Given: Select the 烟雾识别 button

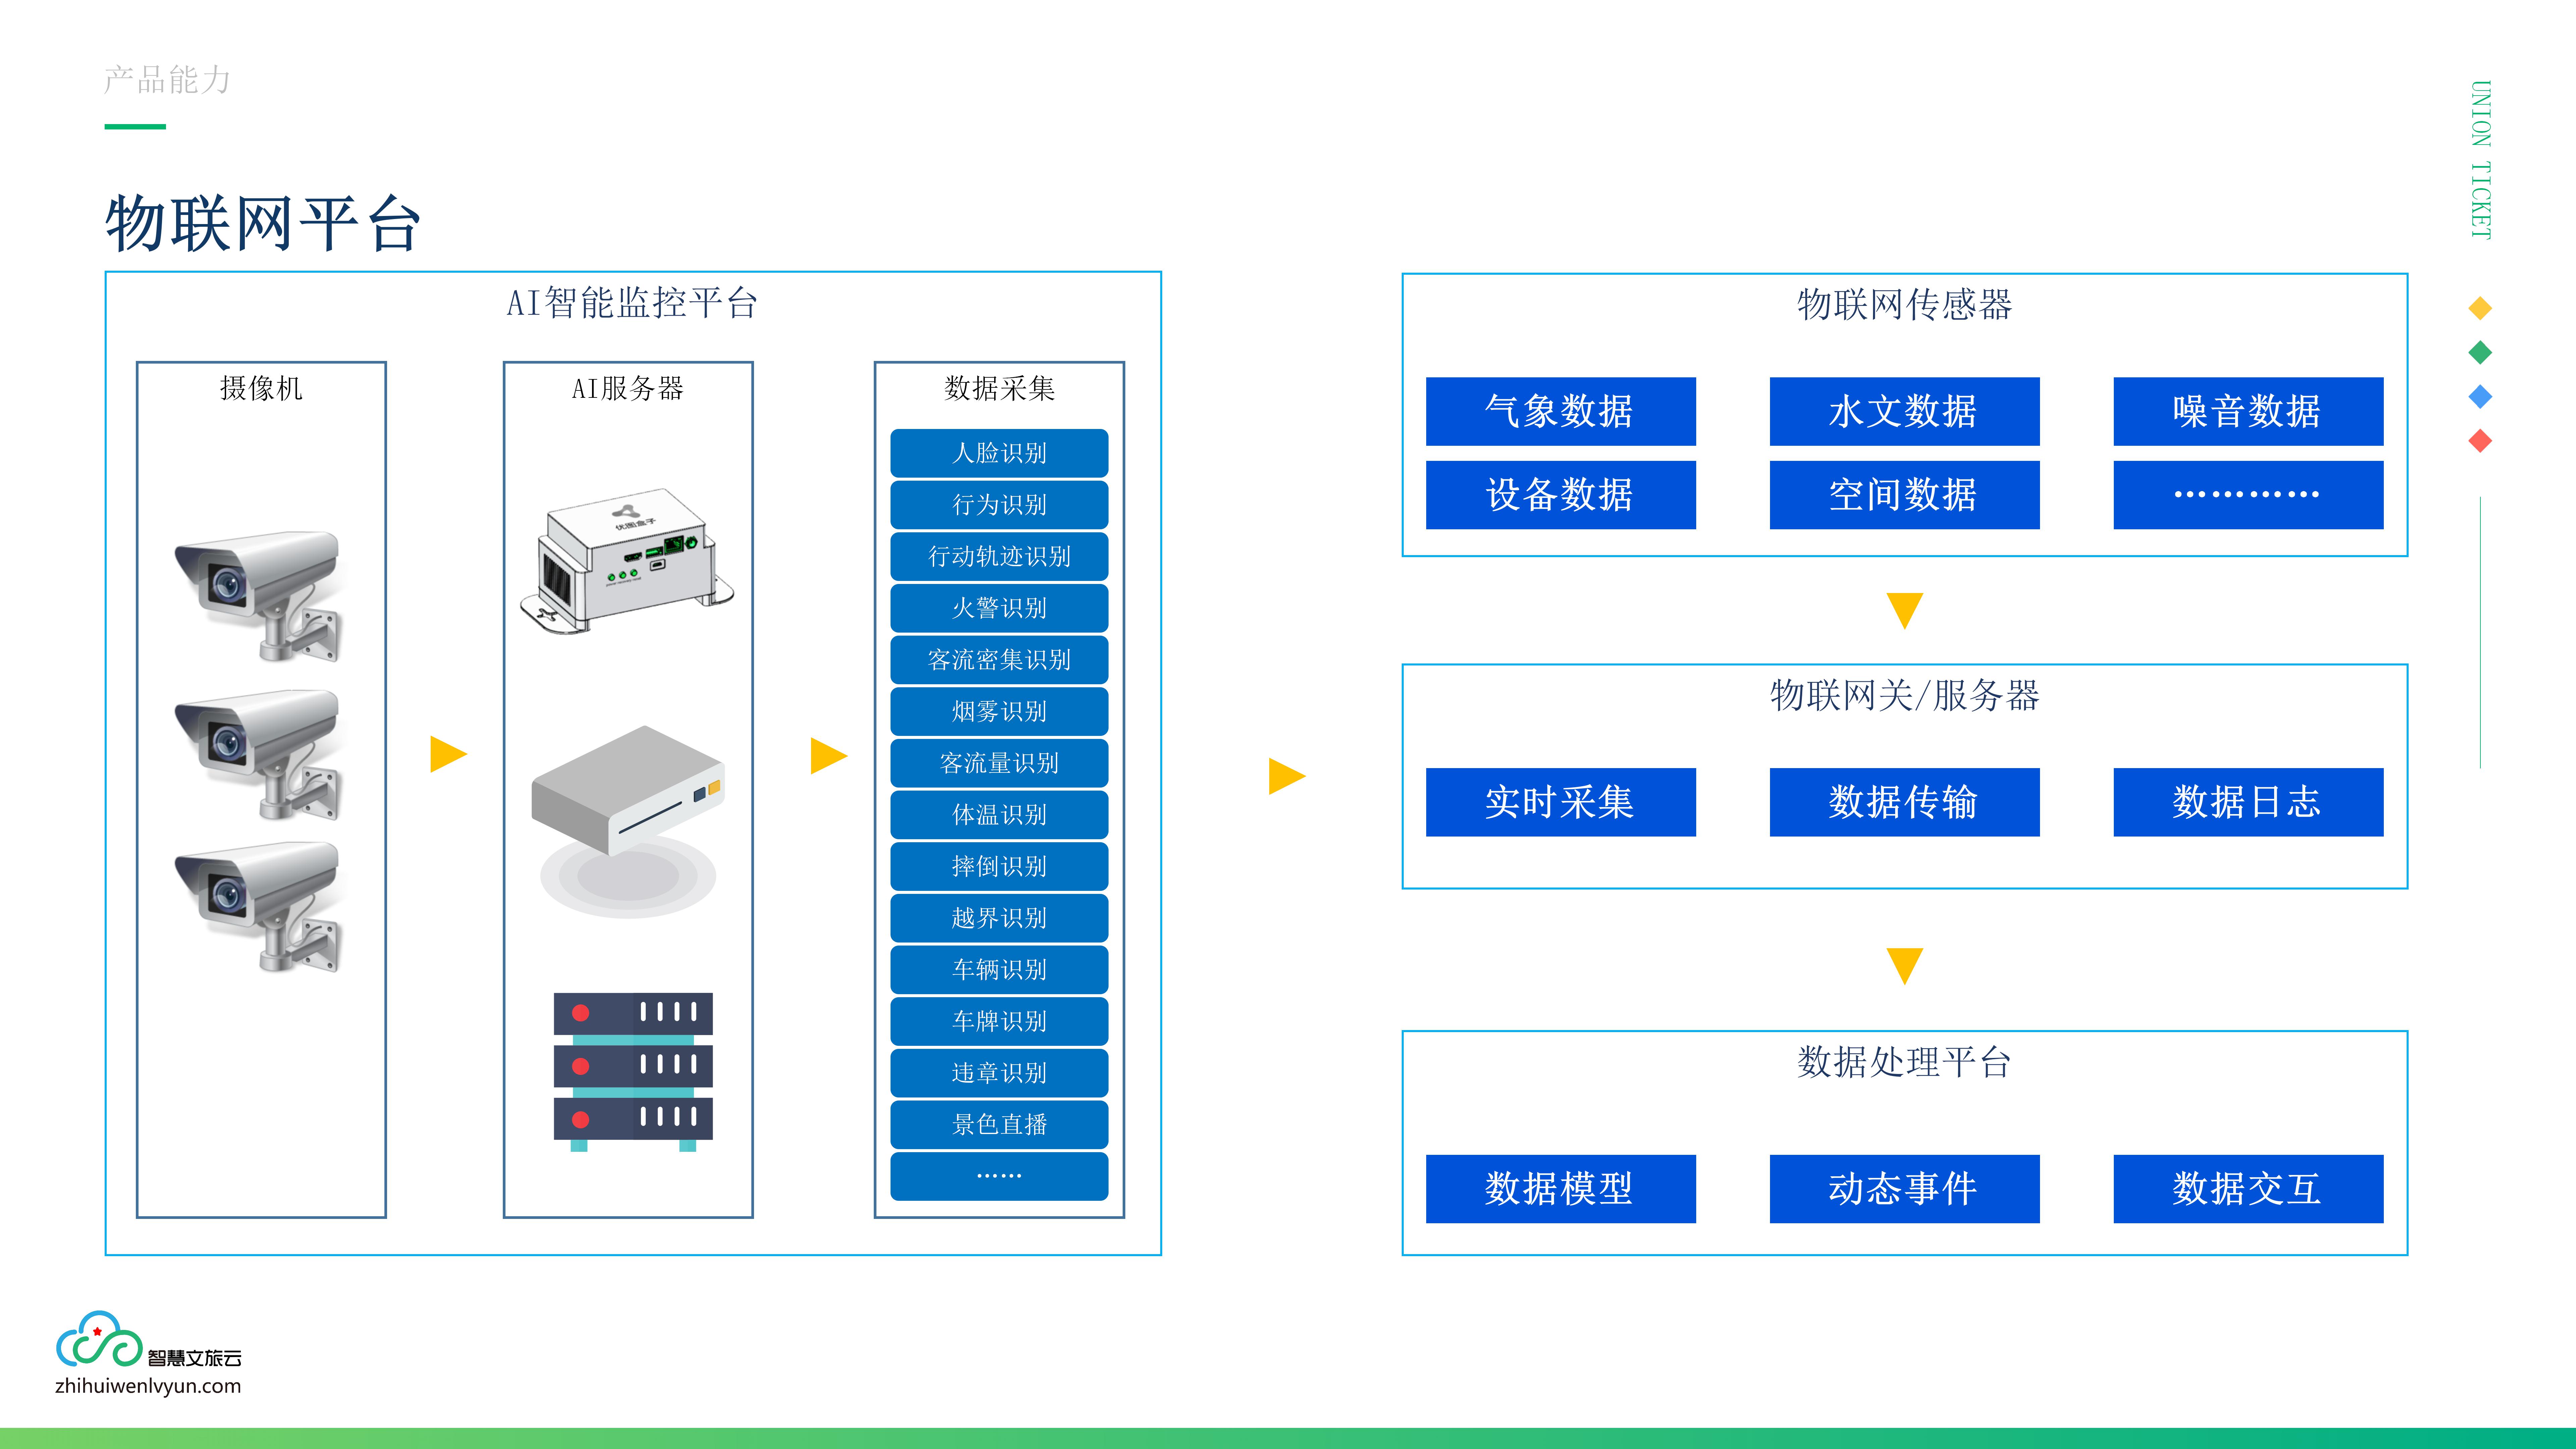Looking at the screenshot, I should coord(999,711).
